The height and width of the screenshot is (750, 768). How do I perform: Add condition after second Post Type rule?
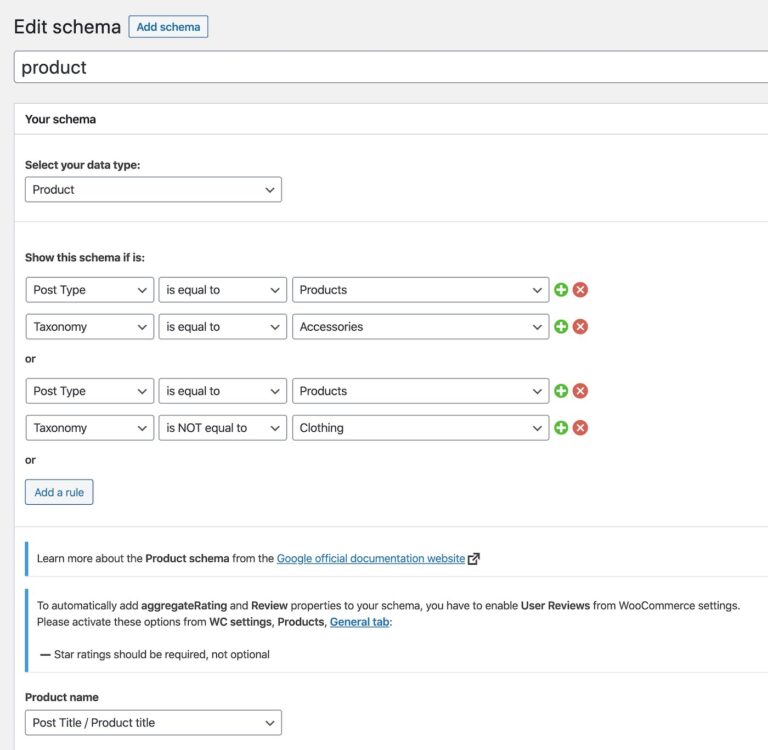(561, 391)
